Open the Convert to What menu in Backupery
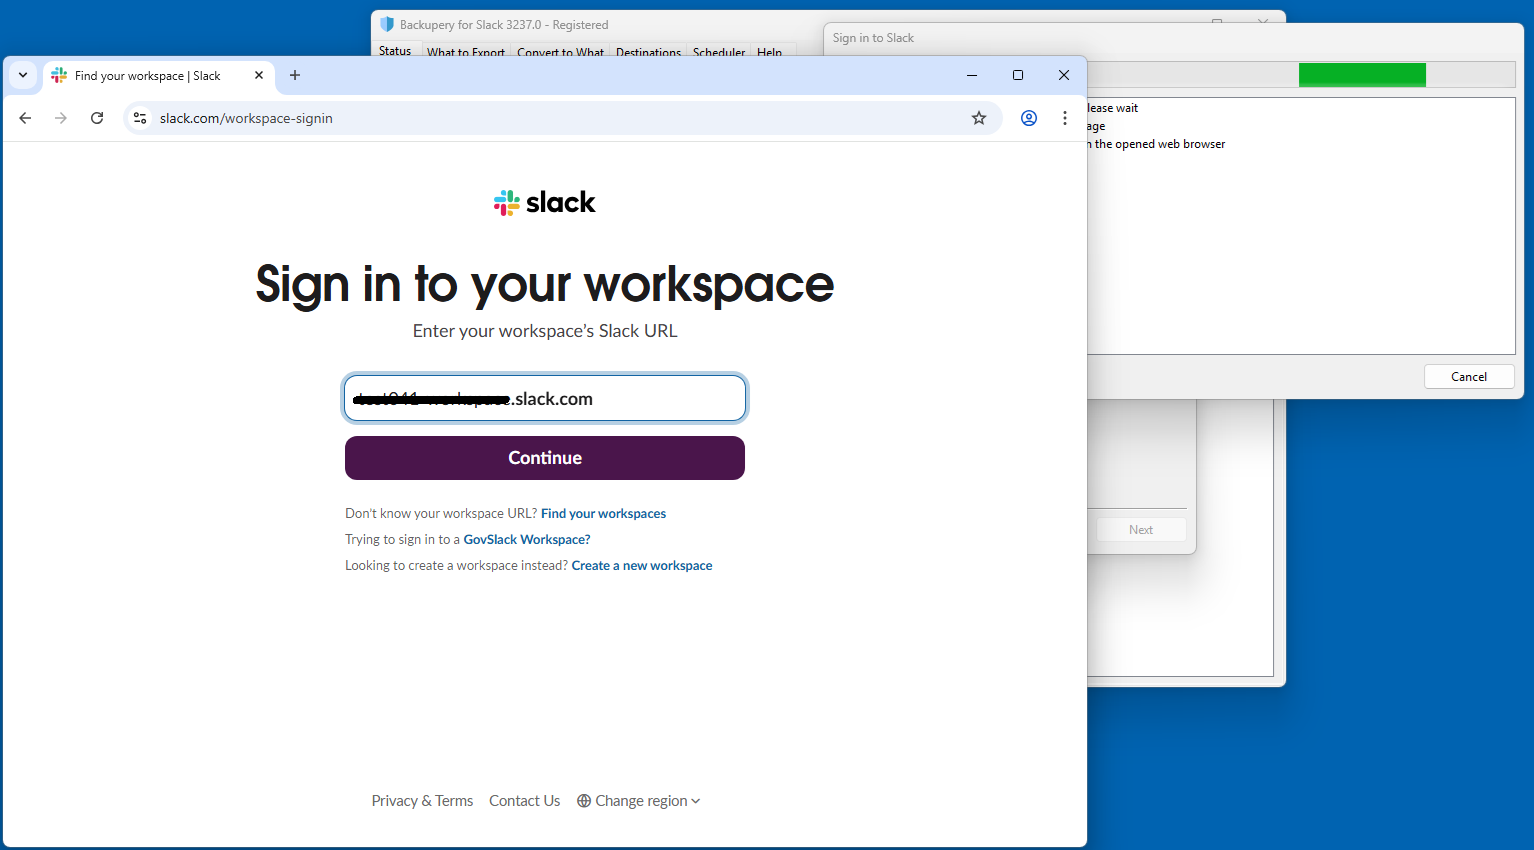Image resolution: width=1534 pixels, height=850 pixels. click(560, 52)
